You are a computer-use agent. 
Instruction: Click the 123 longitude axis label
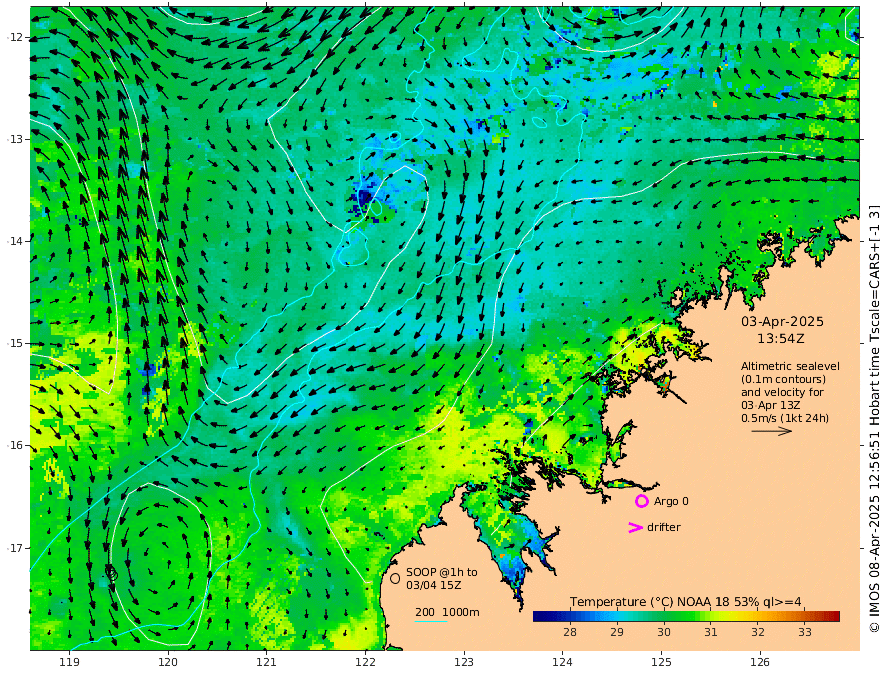click(464, 662)
